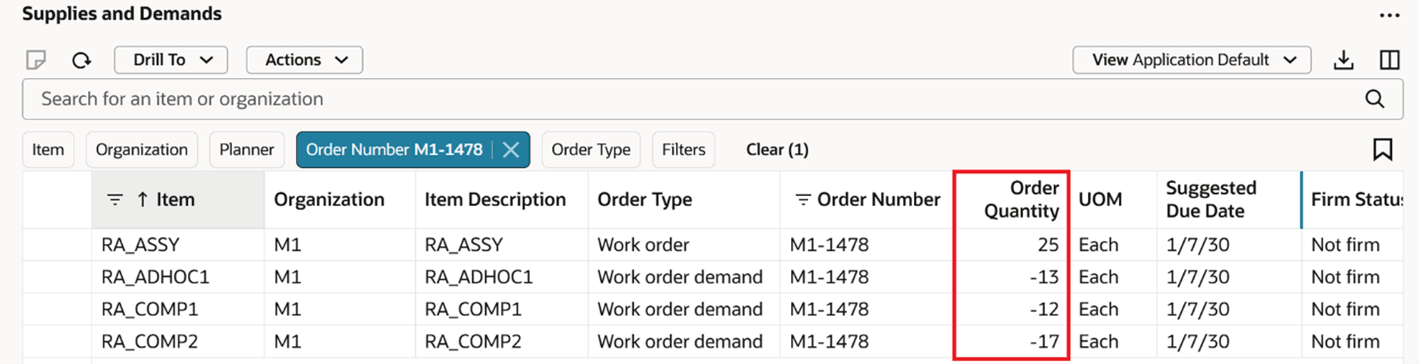Open the Drill To dropdown

click(171, 60)
